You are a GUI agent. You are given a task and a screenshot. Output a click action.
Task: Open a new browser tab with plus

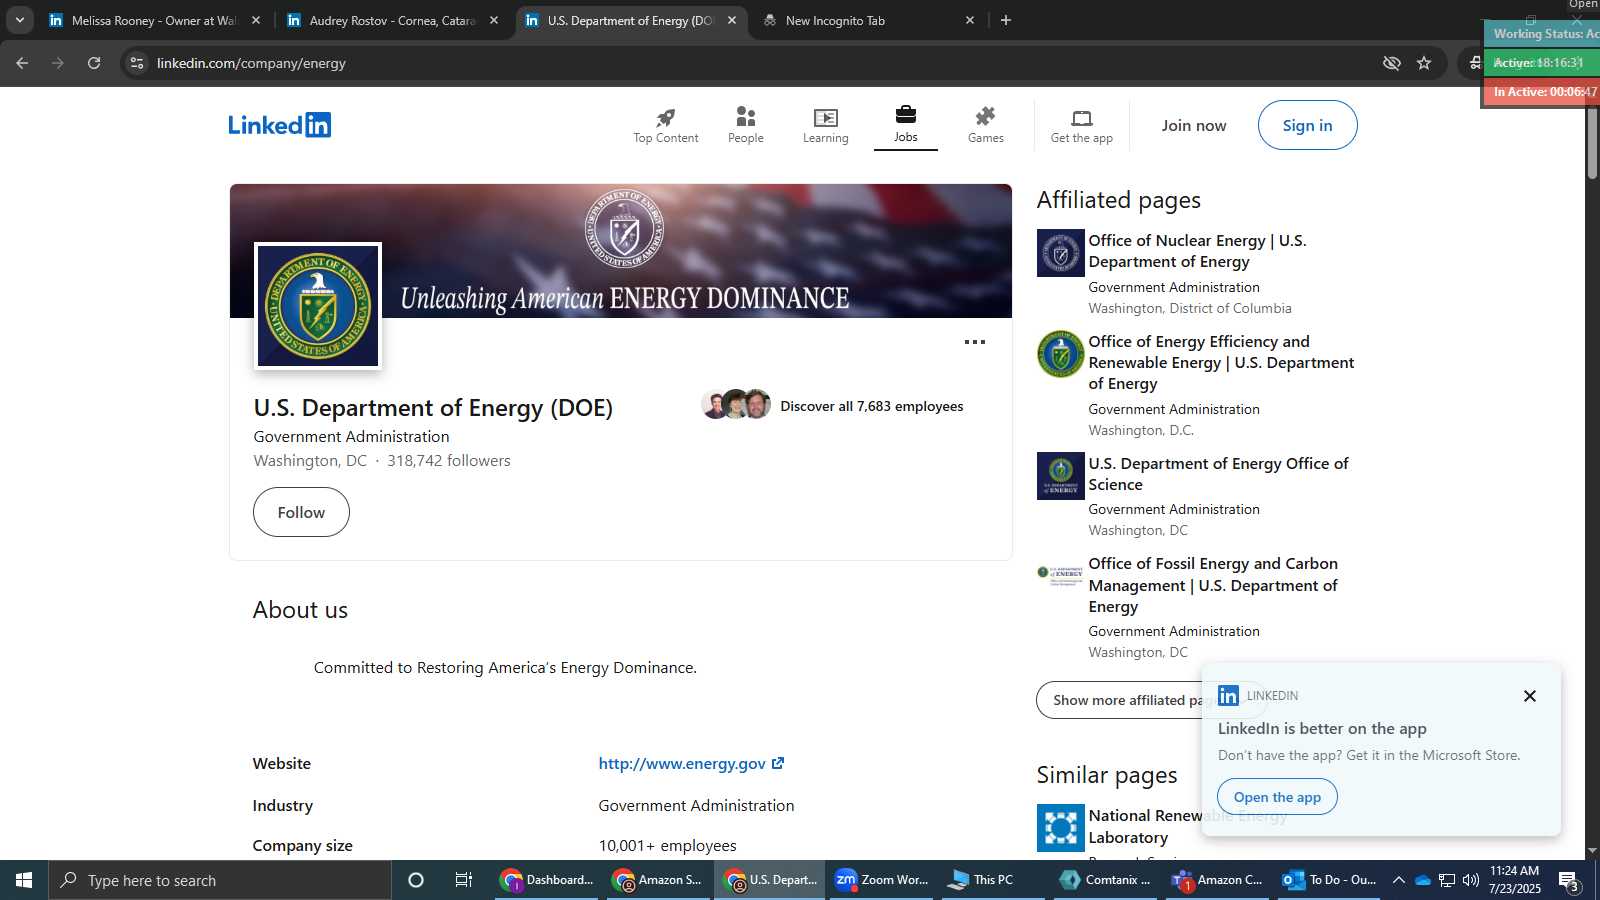point(1006,20)
